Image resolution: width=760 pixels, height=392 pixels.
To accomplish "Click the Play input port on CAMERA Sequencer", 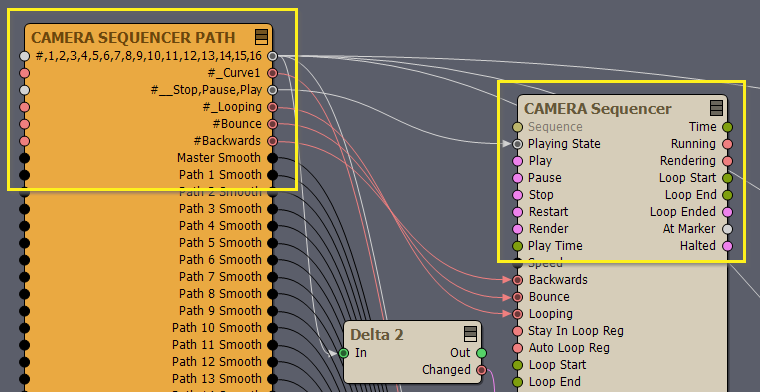I will tap(518, 161).
